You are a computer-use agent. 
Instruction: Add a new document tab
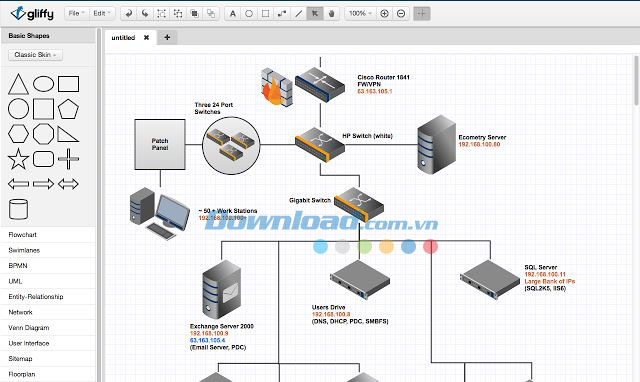167,38
